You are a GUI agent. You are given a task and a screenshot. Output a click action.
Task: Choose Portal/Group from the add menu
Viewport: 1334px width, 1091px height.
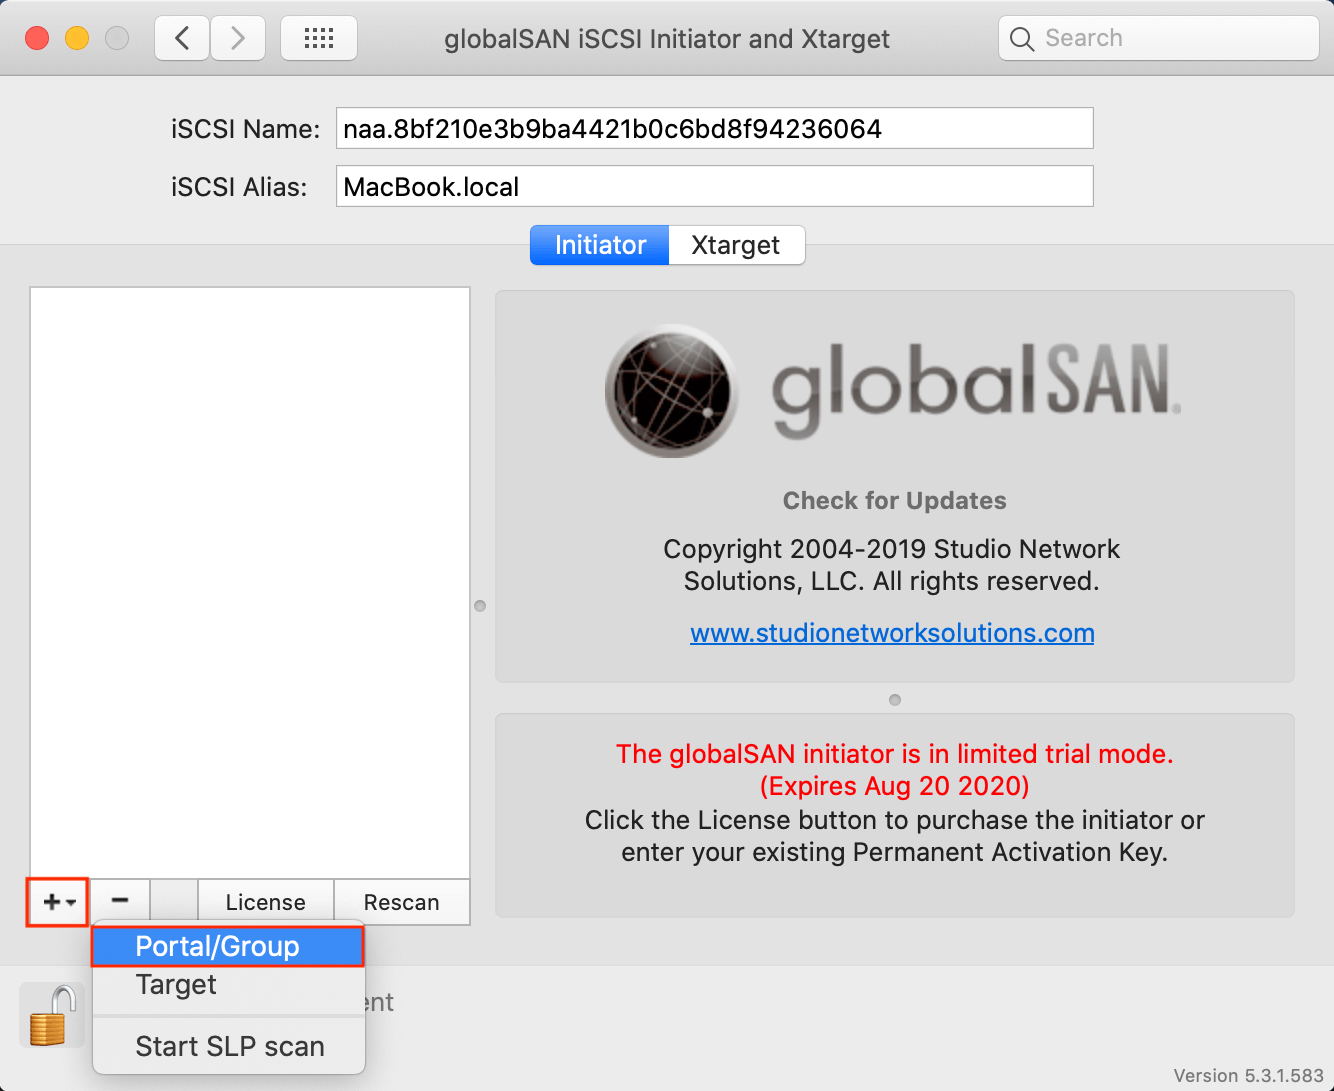pyautogui.click(x=228, y=946)
